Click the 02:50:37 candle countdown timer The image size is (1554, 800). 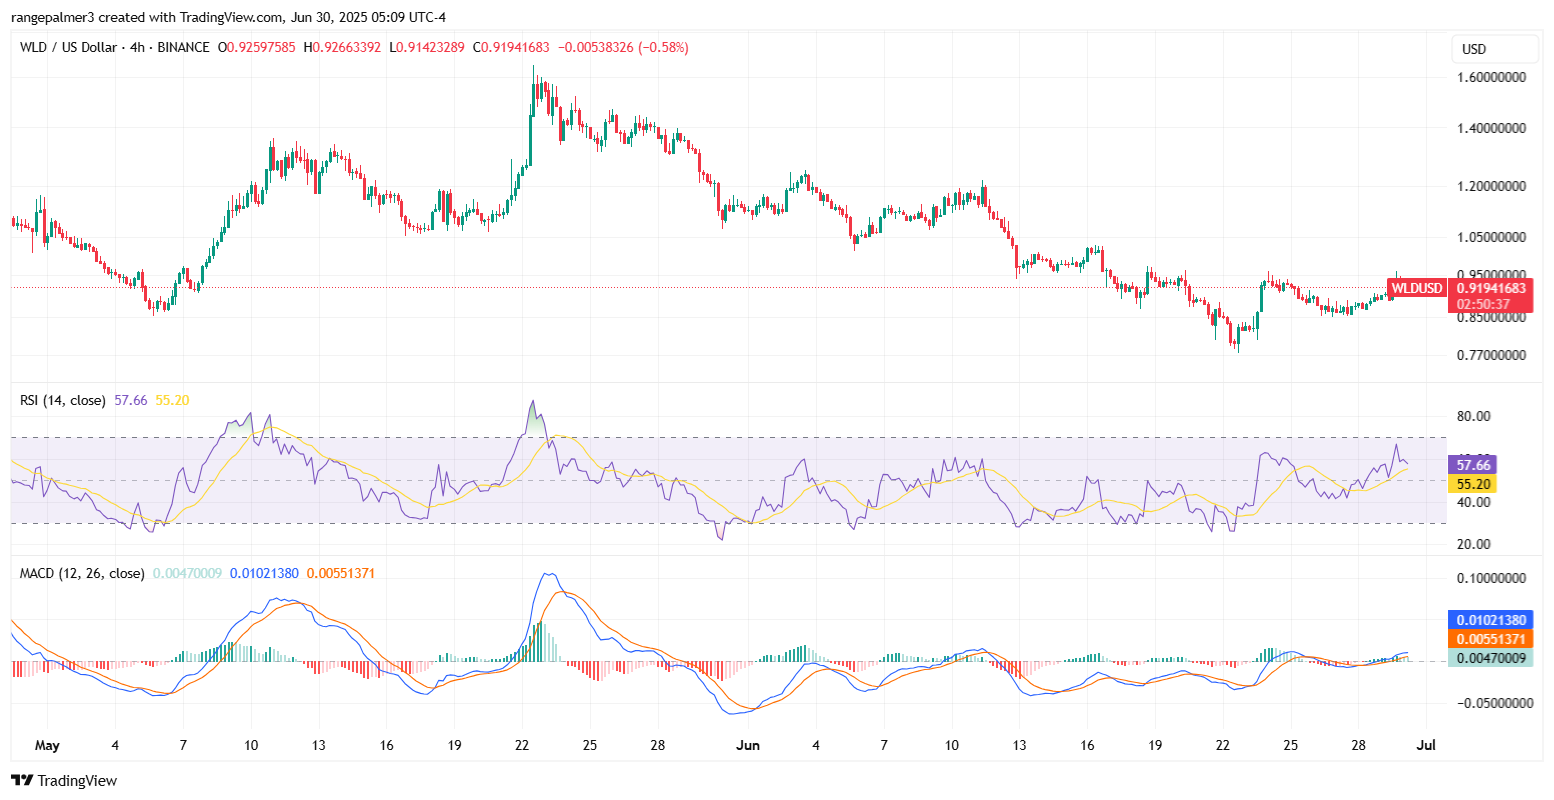[1489, 304]
